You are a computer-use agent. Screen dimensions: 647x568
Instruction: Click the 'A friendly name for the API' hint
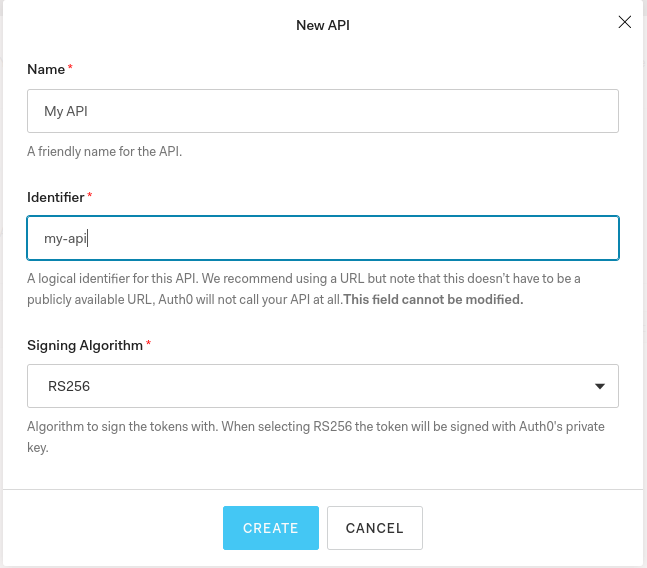pyautogui.click(x=104, y=151)
